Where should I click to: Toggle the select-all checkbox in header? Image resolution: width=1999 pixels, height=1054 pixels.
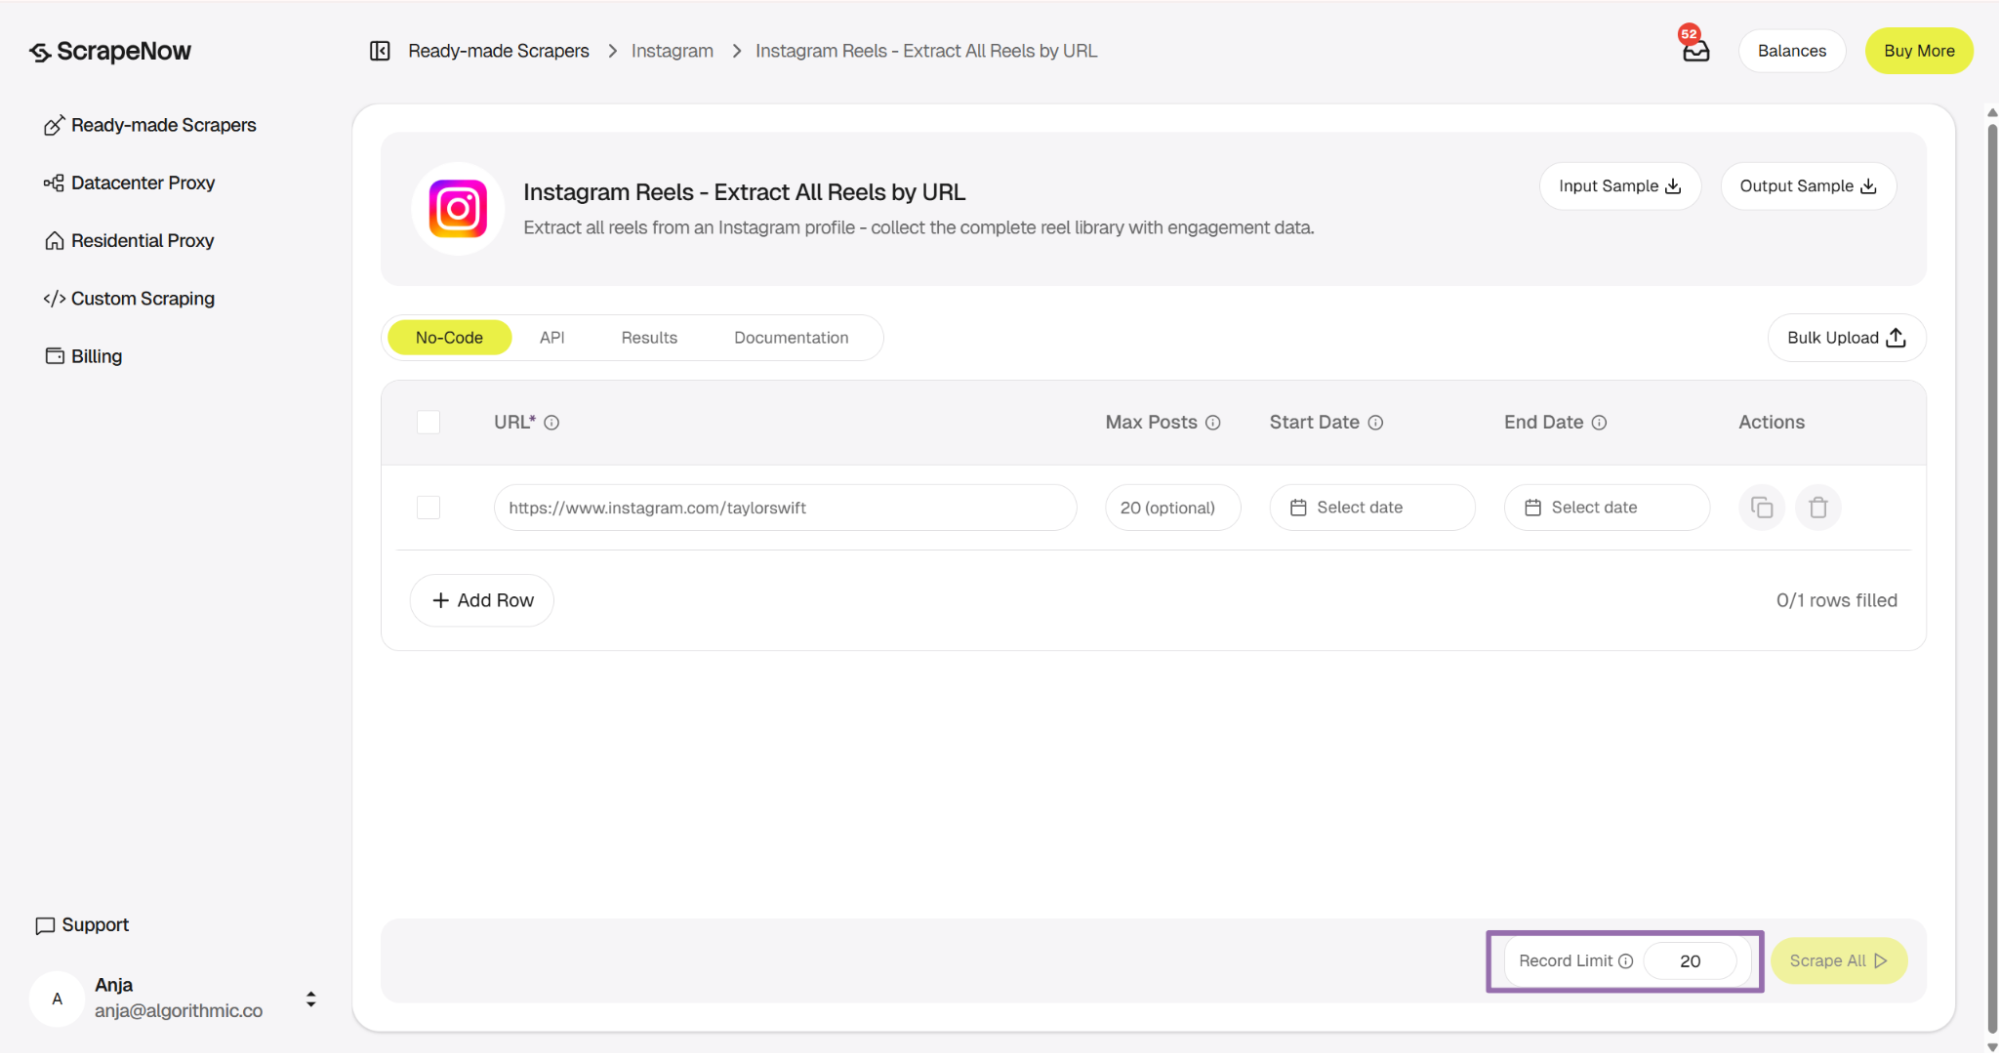tap(428, 423)
